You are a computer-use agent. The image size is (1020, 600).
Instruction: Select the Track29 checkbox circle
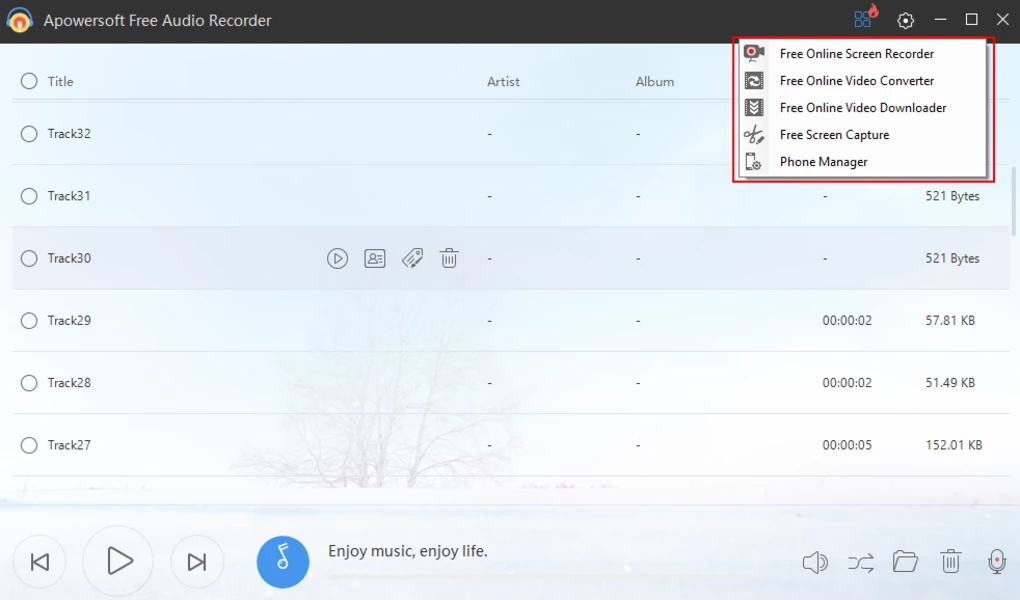[29, 321]
